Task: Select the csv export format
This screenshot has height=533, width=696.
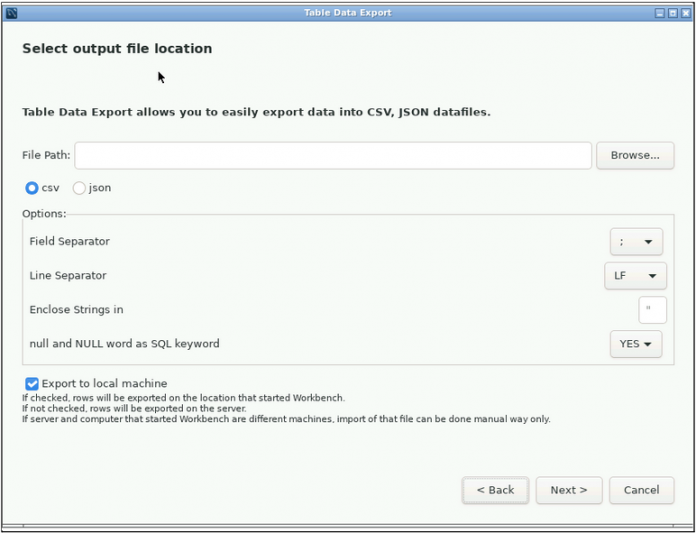Action: 32,188
